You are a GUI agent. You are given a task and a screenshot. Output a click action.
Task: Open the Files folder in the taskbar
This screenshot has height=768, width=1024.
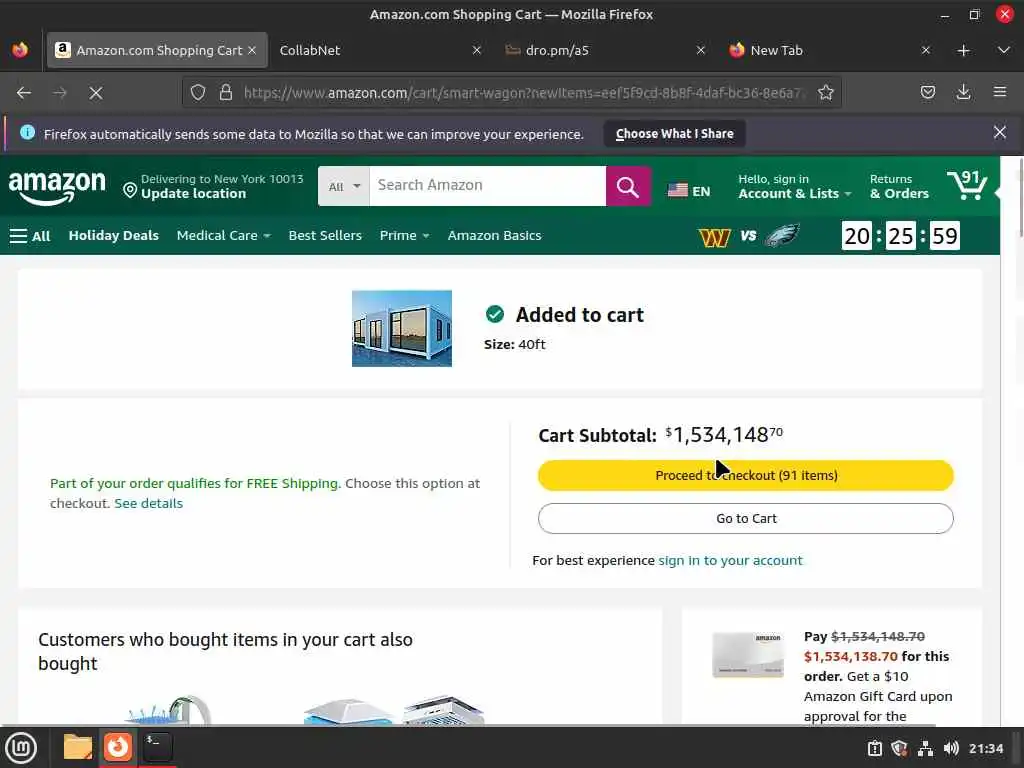78,747
